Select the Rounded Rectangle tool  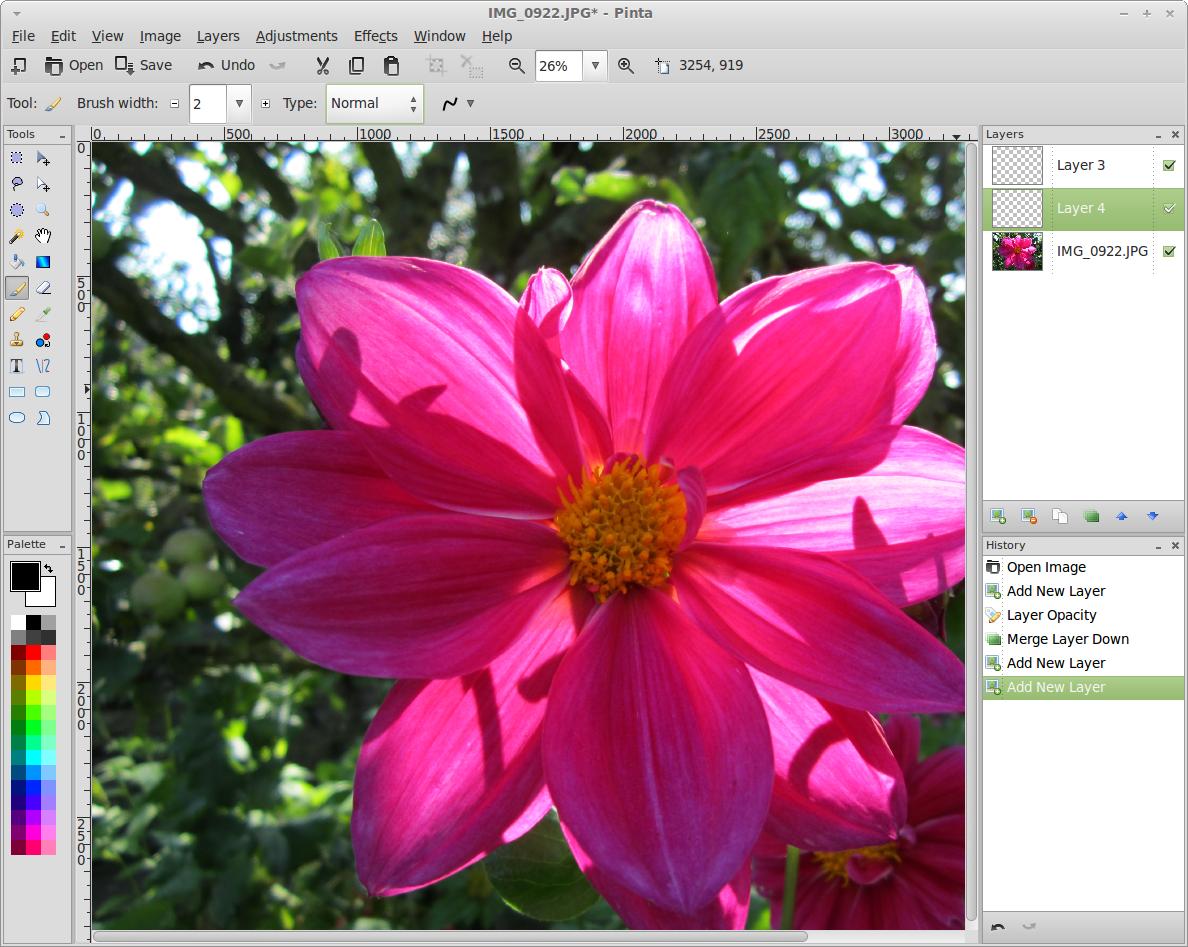[43, 392]
